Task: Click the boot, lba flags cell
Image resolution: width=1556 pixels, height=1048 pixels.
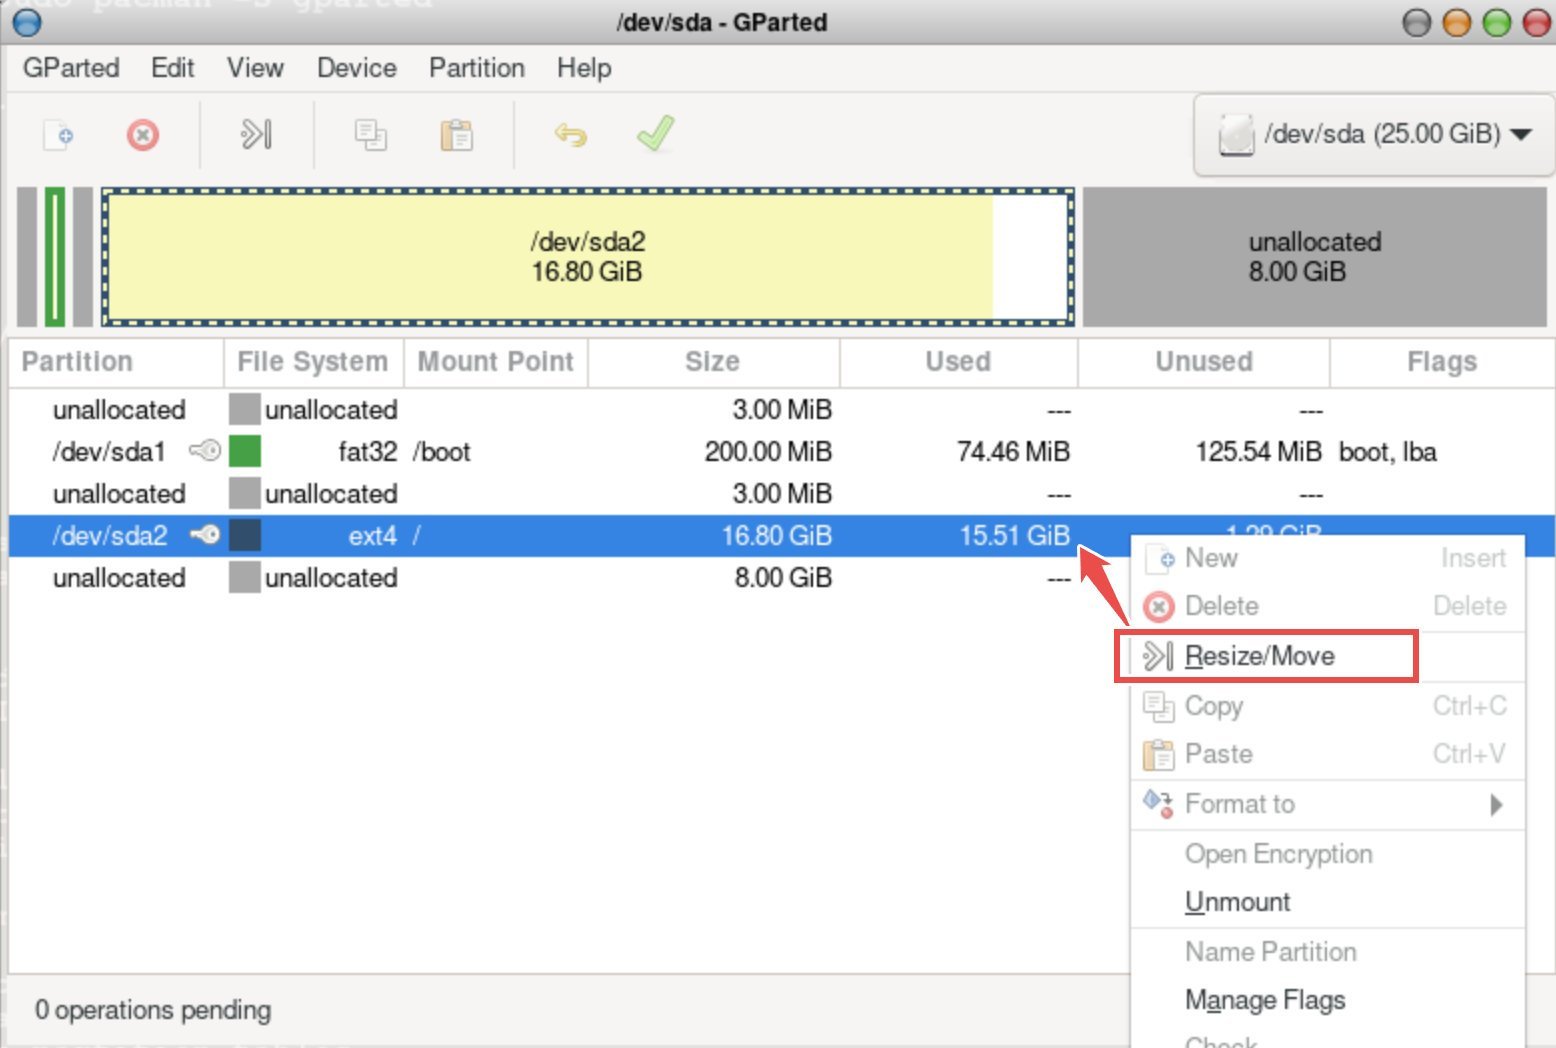Action: point(1388,452)
